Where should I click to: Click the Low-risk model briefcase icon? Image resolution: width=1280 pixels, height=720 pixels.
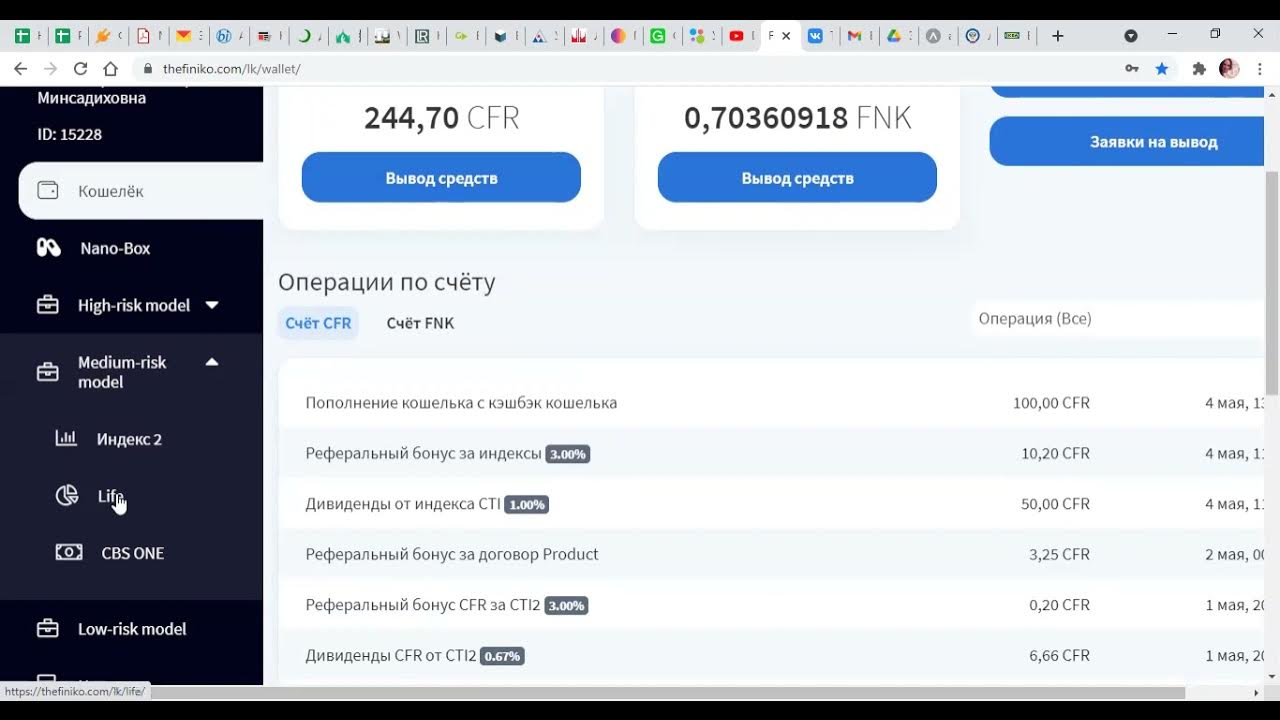[47, 629]
